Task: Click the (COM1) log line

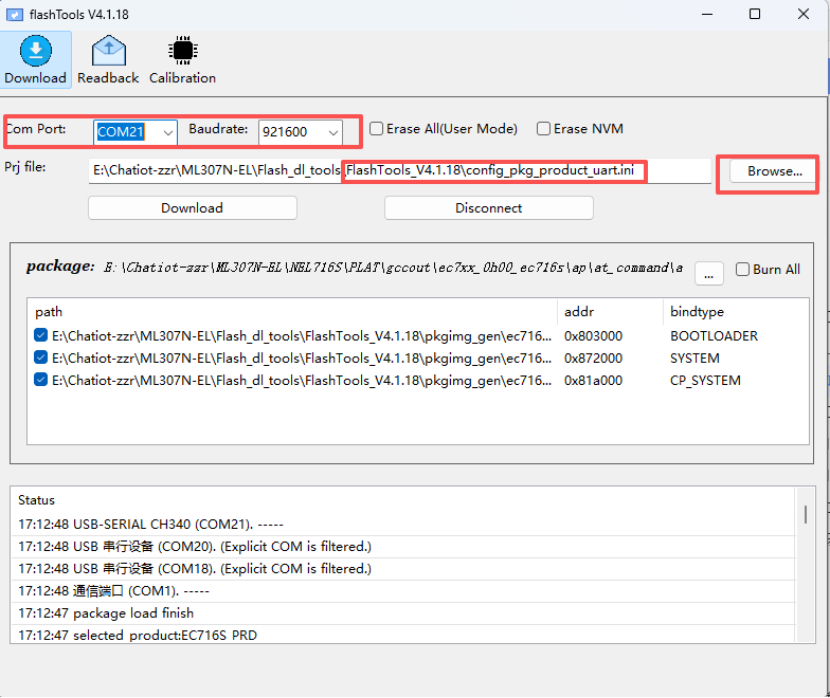Action: coord(402,591)
